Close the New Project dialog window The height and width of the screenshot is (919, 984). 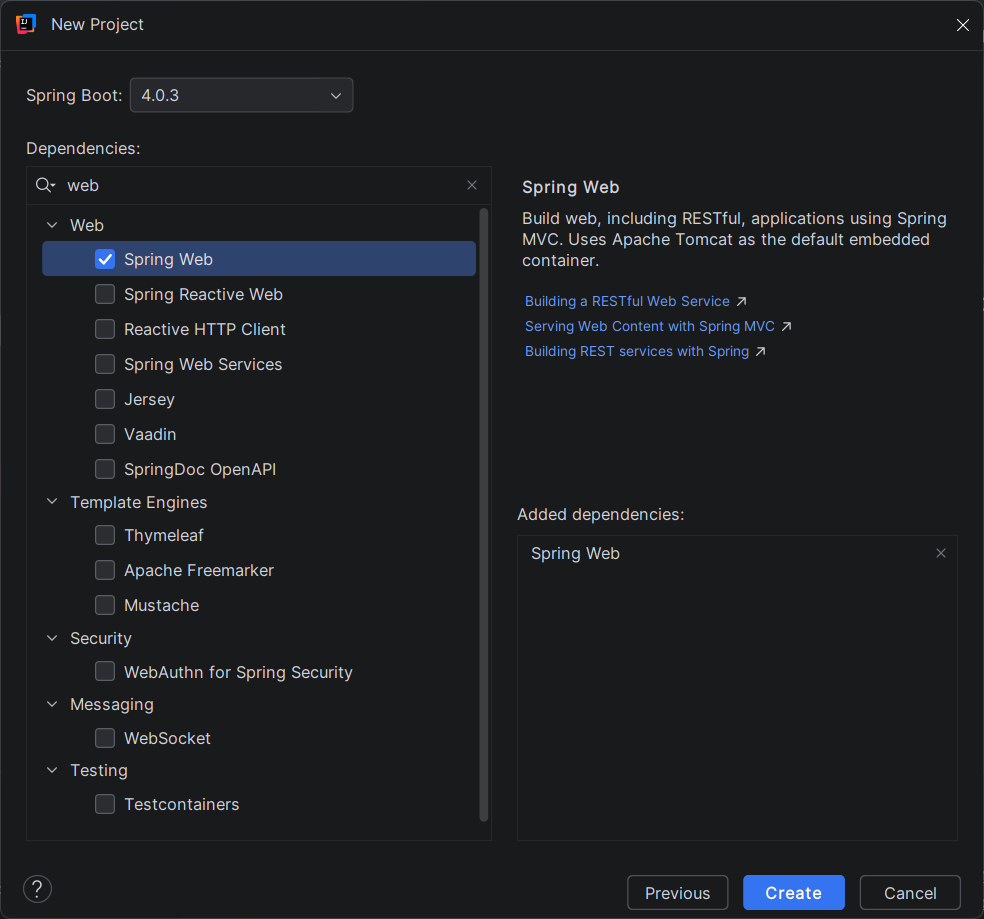(962, 25)
